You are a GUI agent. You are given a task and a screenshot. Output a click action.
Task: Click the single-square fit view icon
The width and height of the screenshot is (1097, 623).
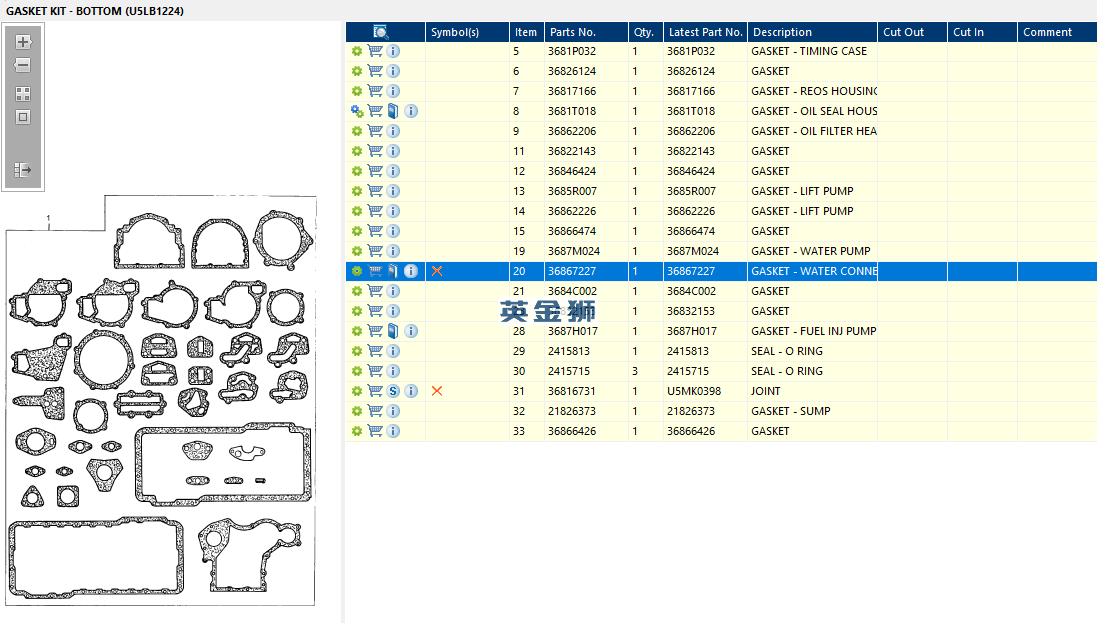(x=23, y=117)
